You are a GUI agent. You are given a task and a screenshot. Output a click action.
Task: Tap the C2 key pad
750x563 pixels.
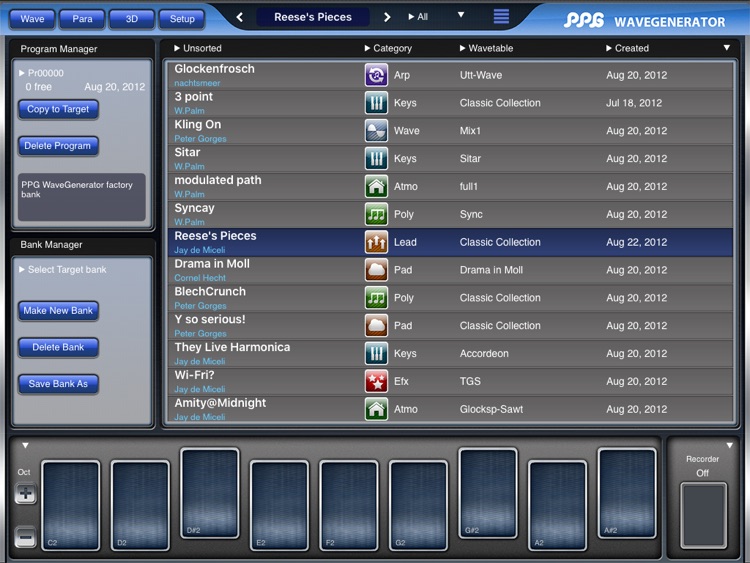click(x=71, y=506)
